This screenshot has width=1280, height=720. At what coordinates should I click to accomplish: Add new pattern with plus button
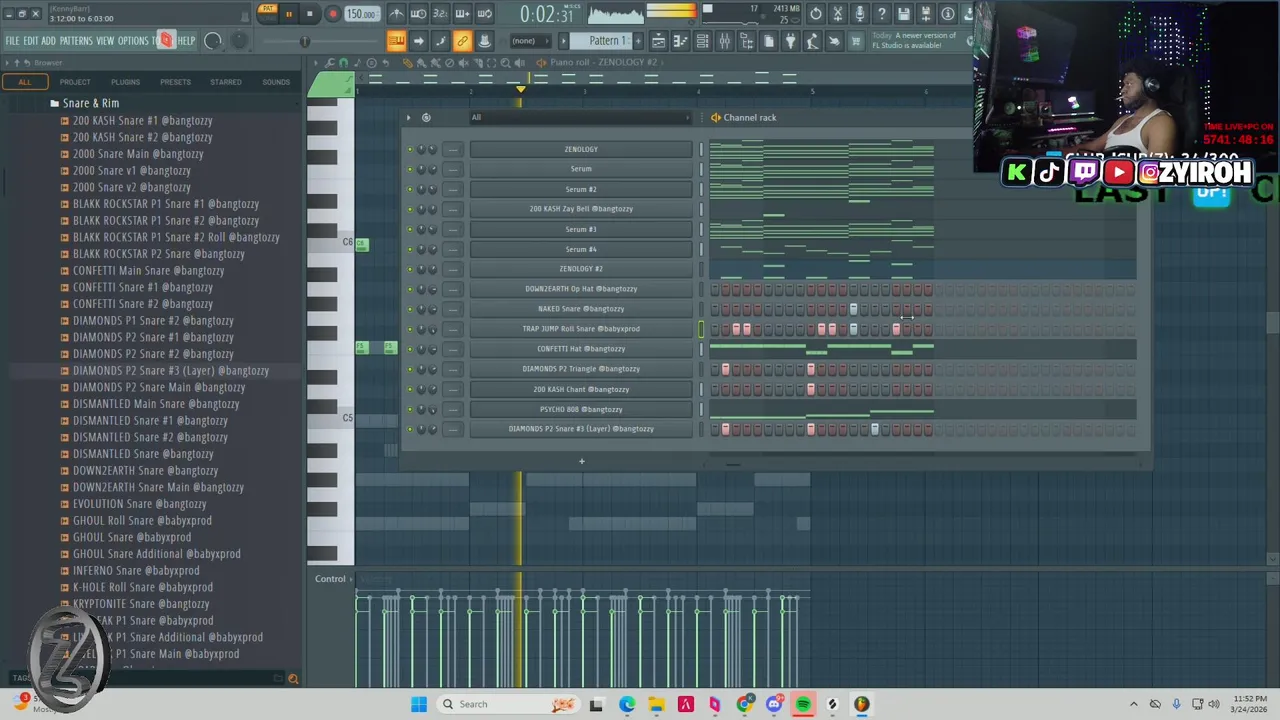[x=640, y=41]
